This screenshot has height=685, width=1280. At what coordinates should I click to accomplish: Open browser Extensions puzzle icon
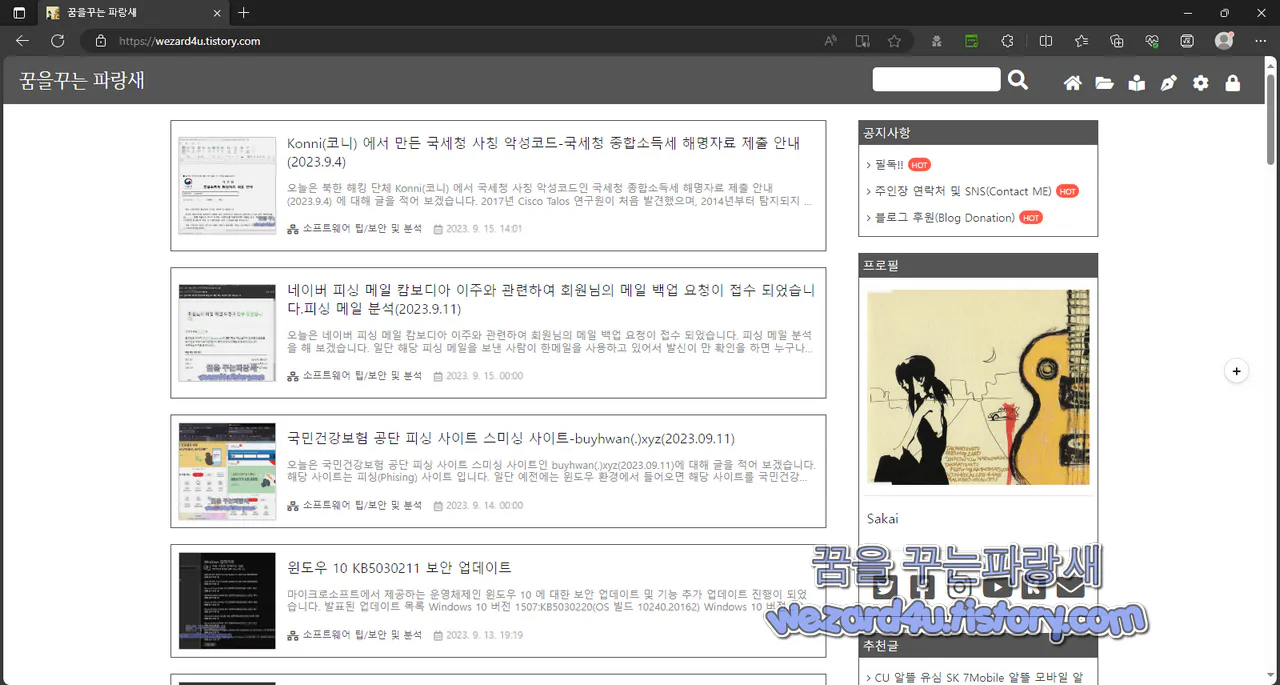[x=1008, y=41]
